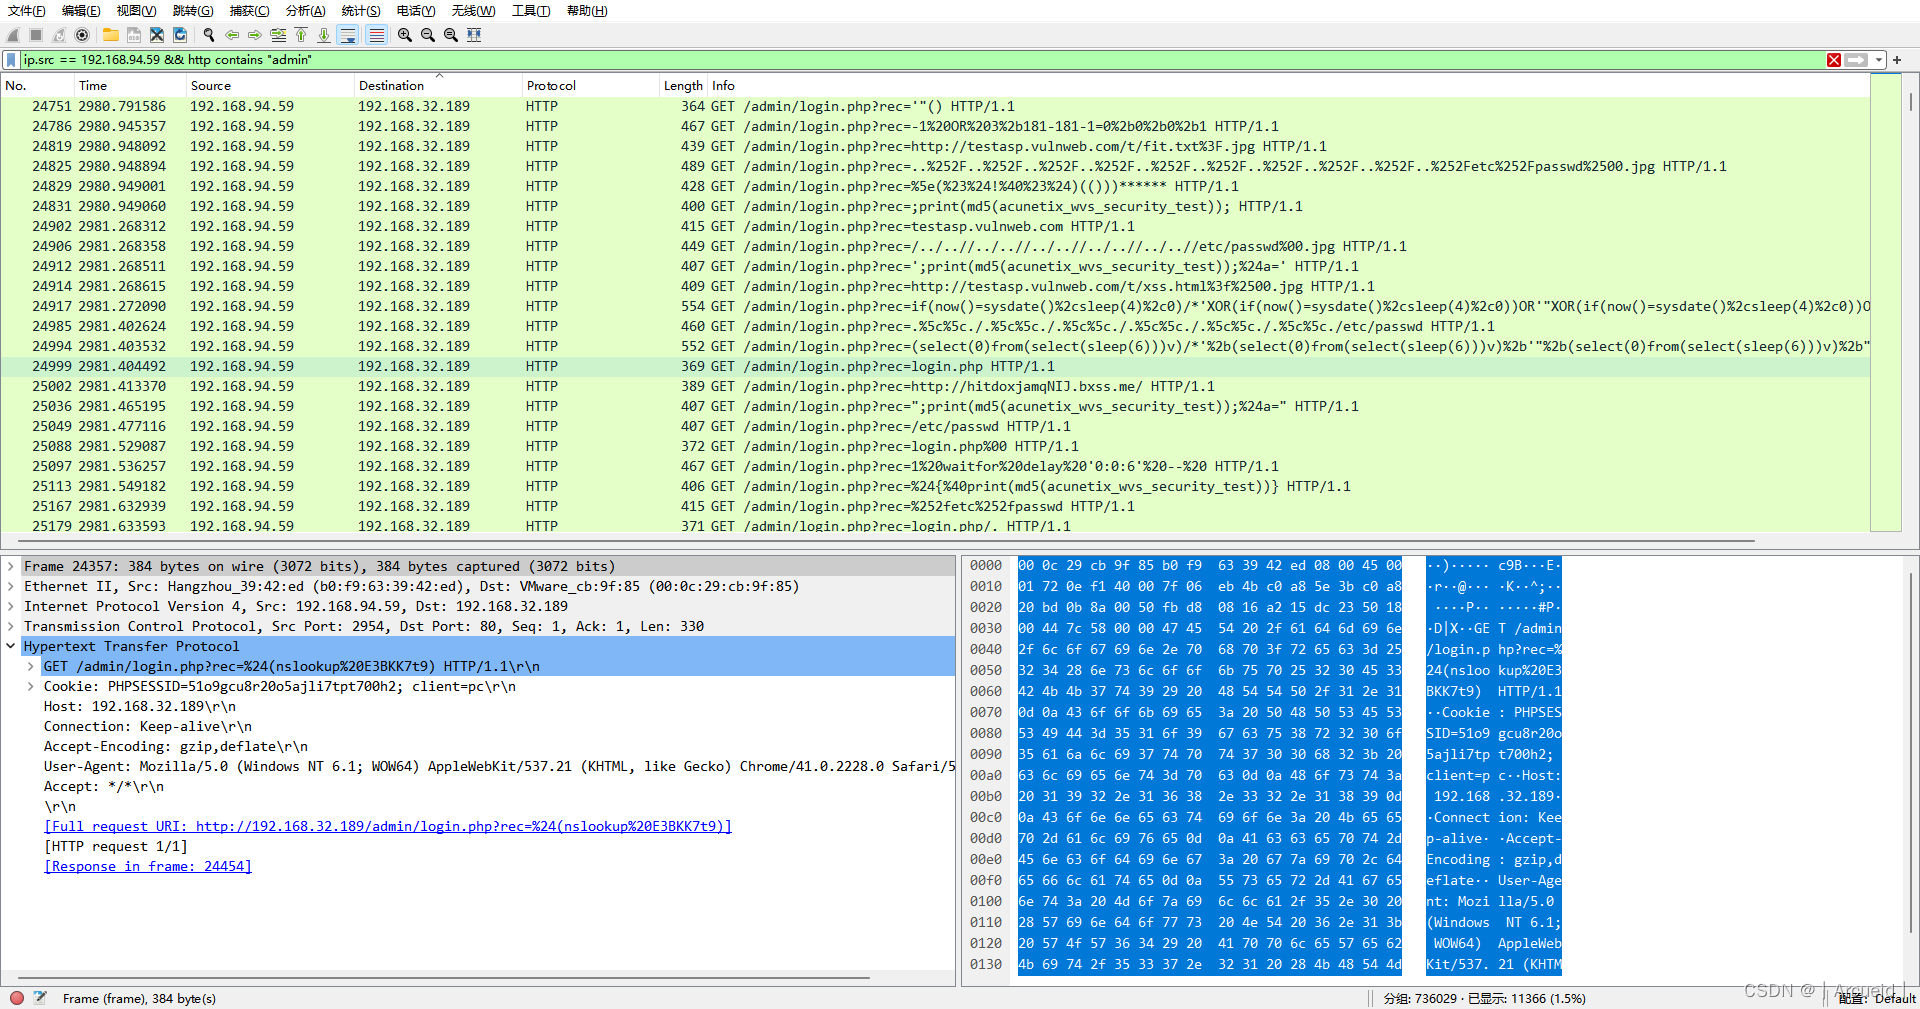
Task: Open the 文件(F) menu
Action: pyautogui.click(x=27, y=11)
